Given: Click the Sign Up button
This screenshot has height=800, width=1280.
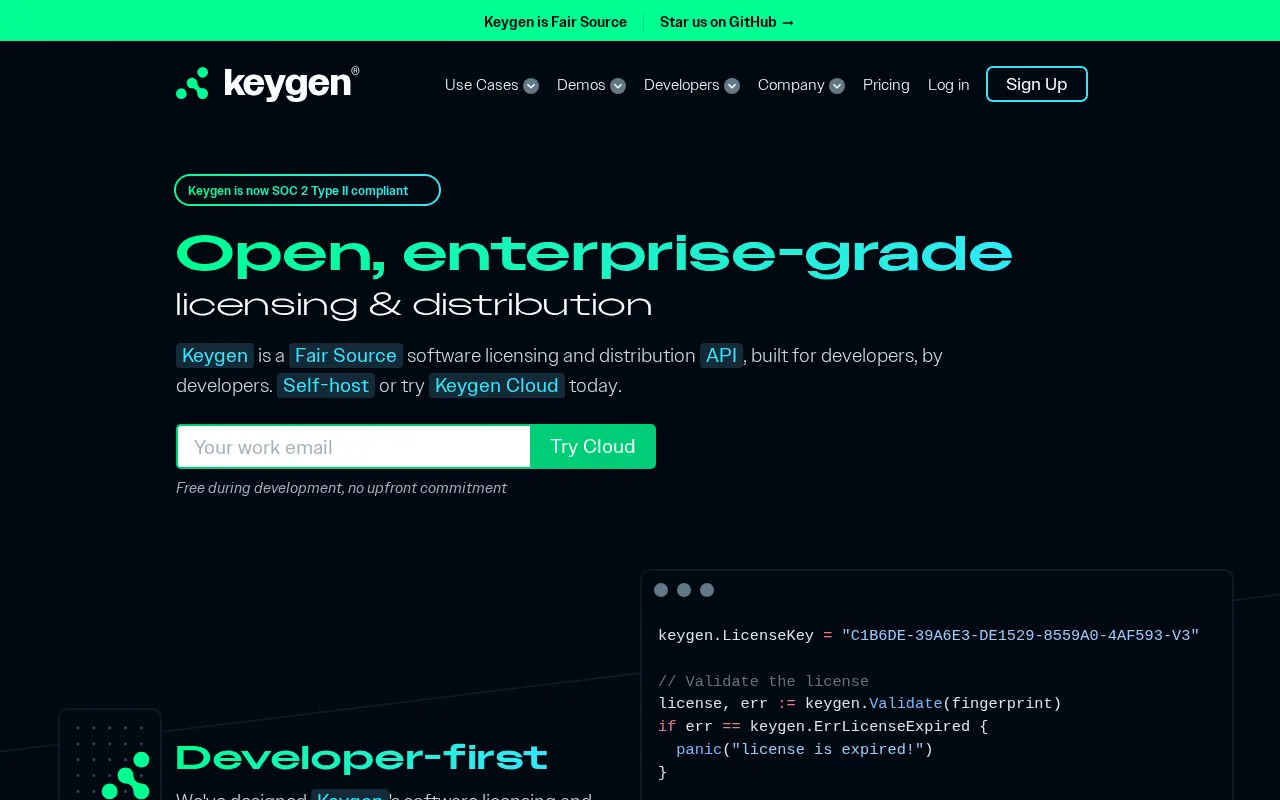Looking at the screenshot, I should click(x=1037, y=84).
